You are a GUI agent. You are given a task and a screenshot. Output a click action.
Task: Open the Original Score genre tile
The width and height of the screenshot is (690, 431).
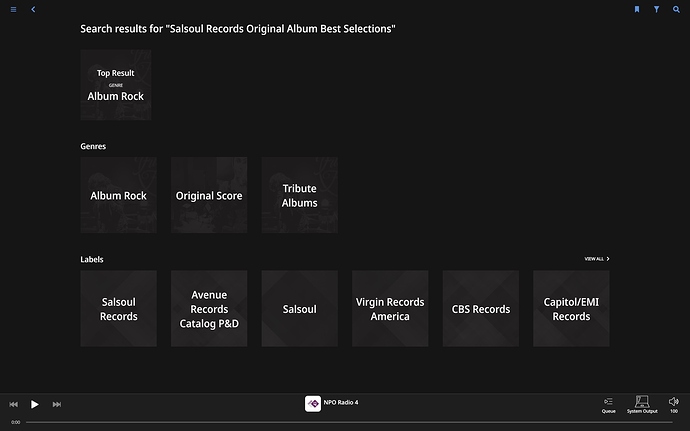point(209,195)
